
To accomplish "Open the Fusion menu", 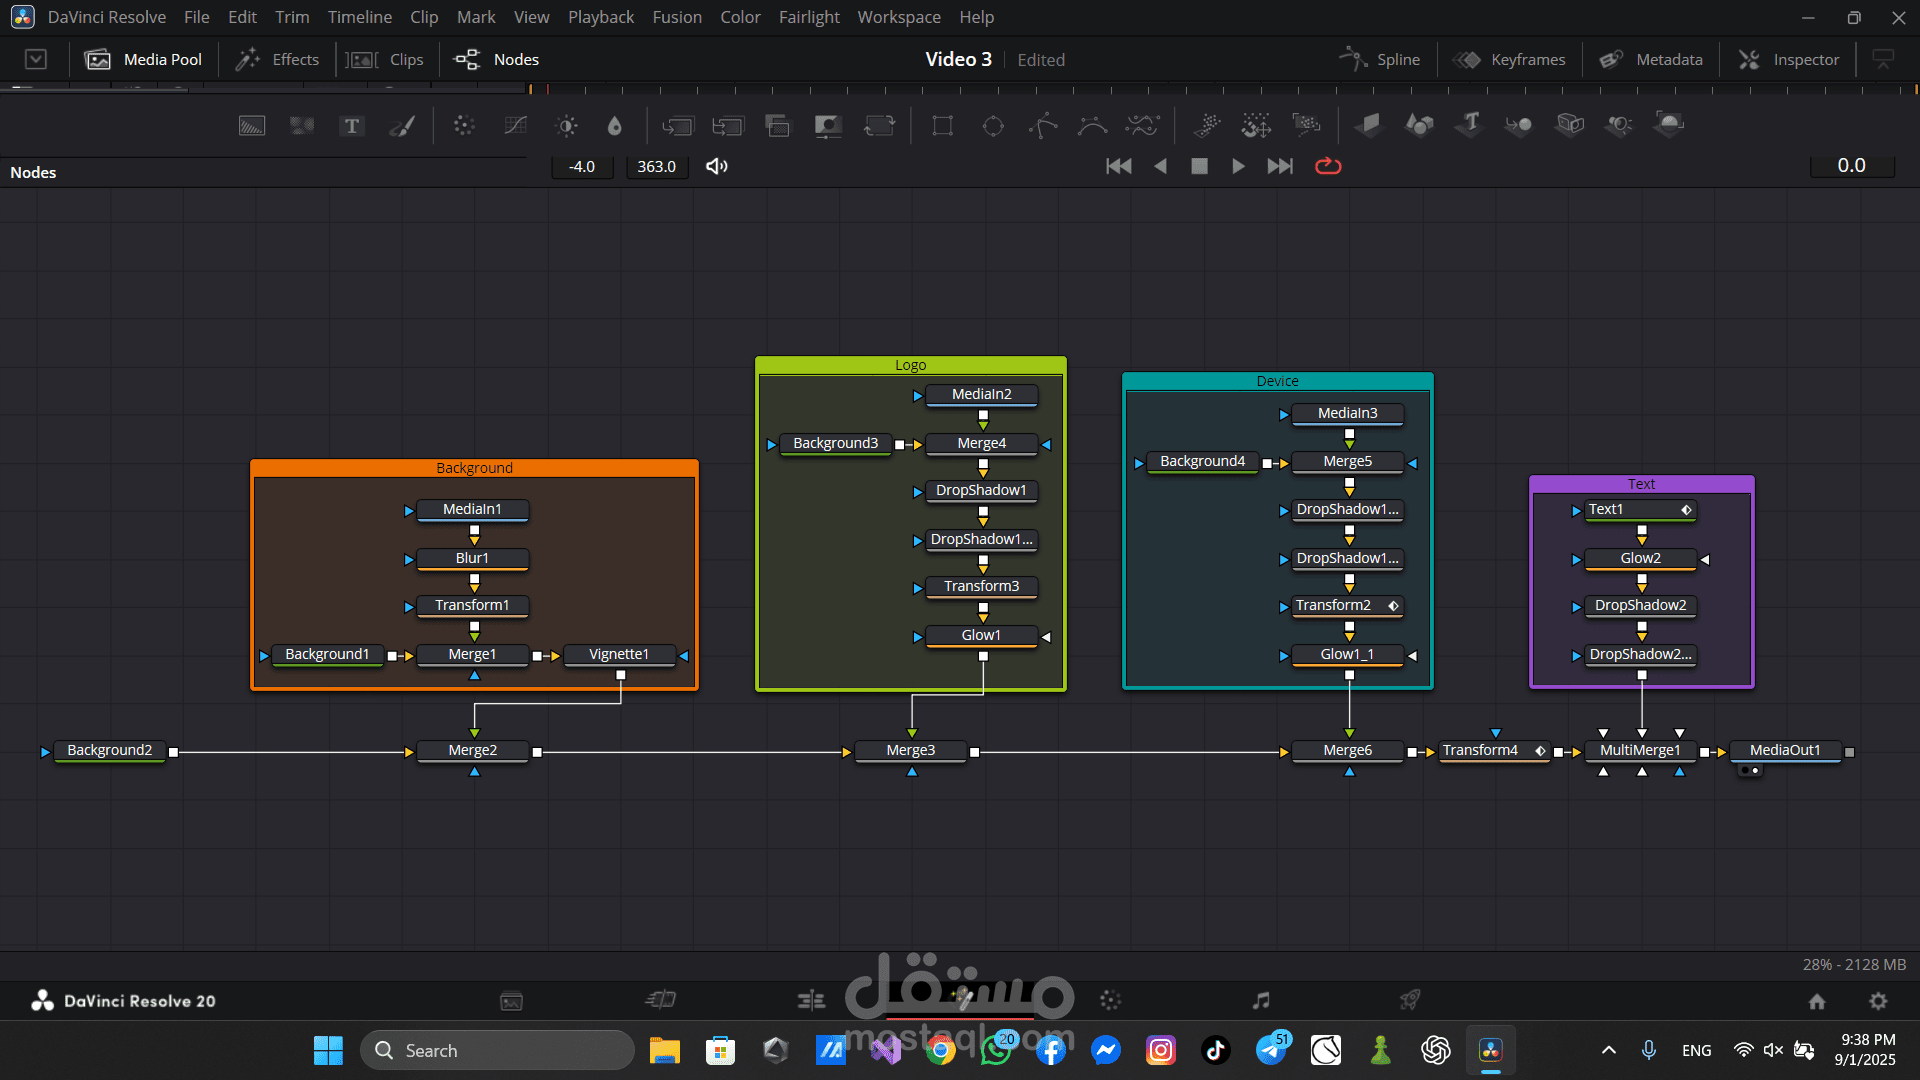I will 677,17.
